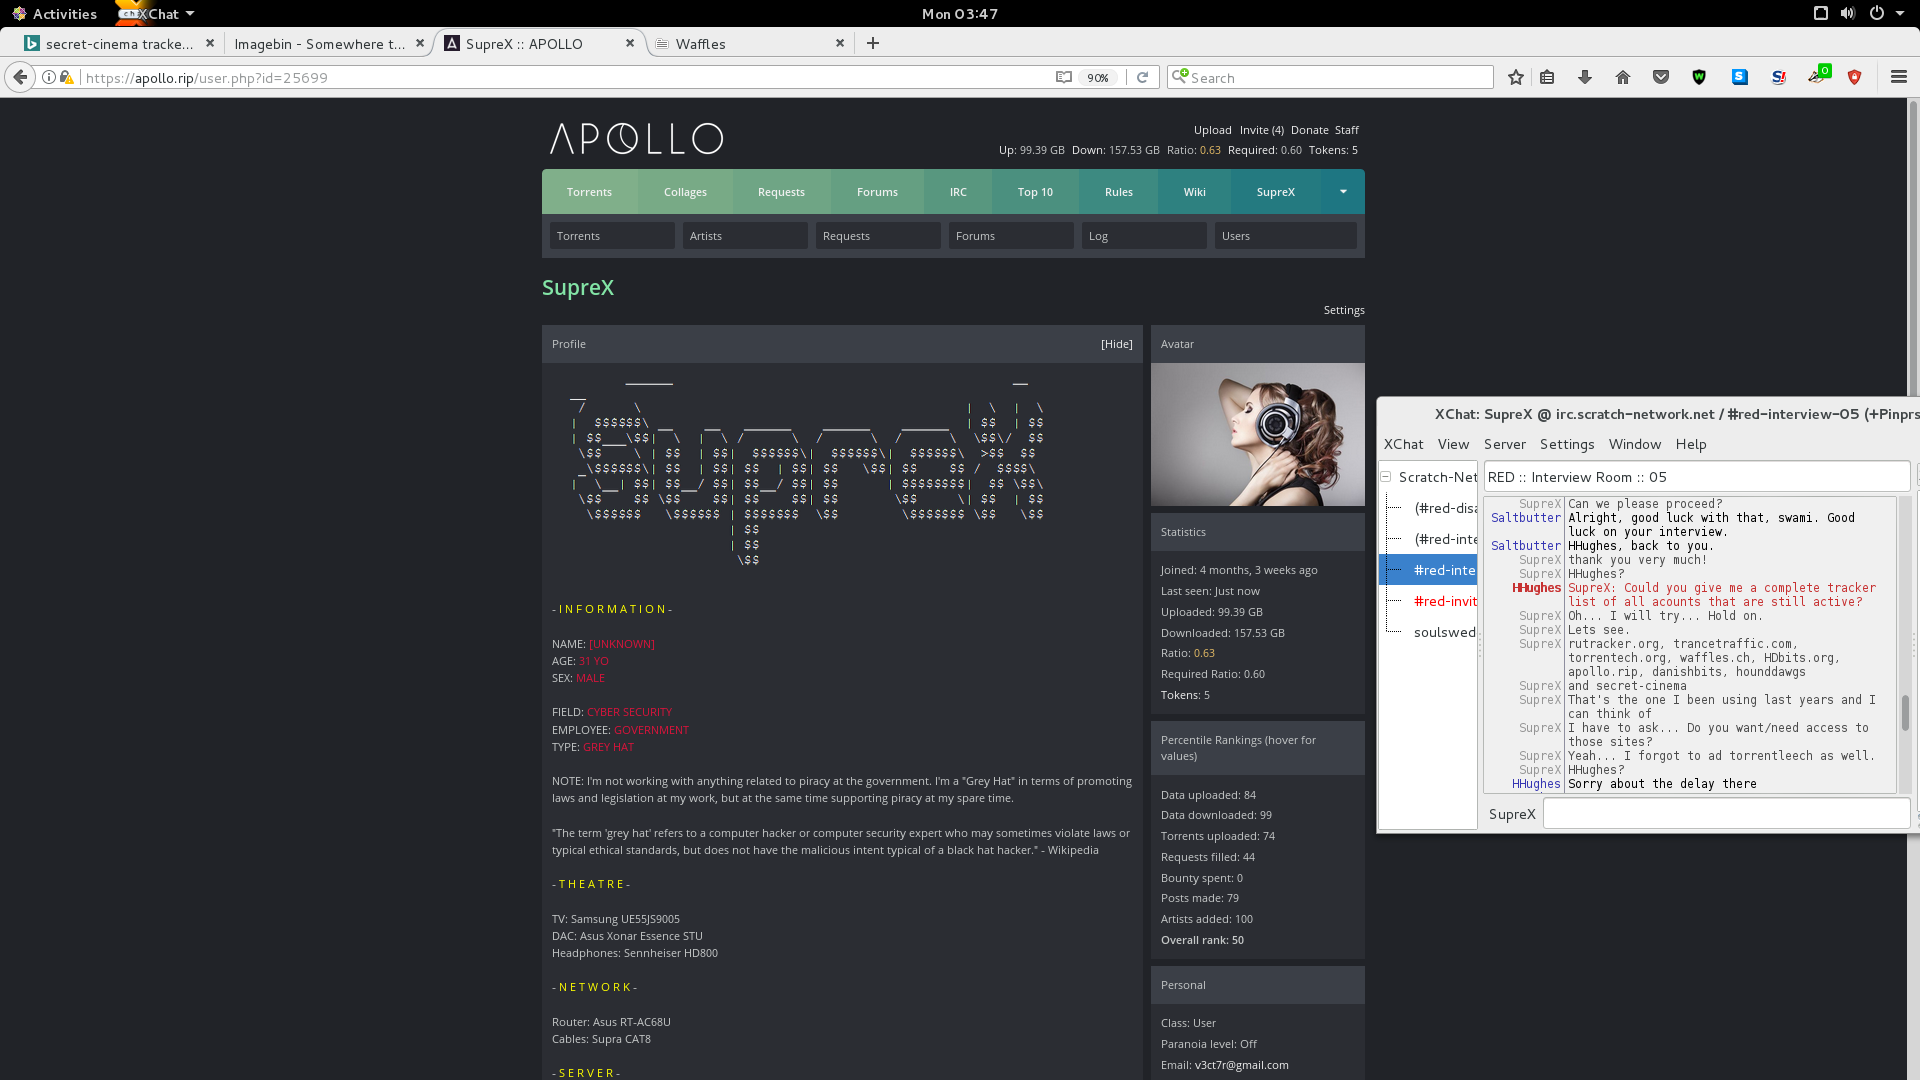Switch to the Imagebin tab
1920x1080 pixels.
320,44
